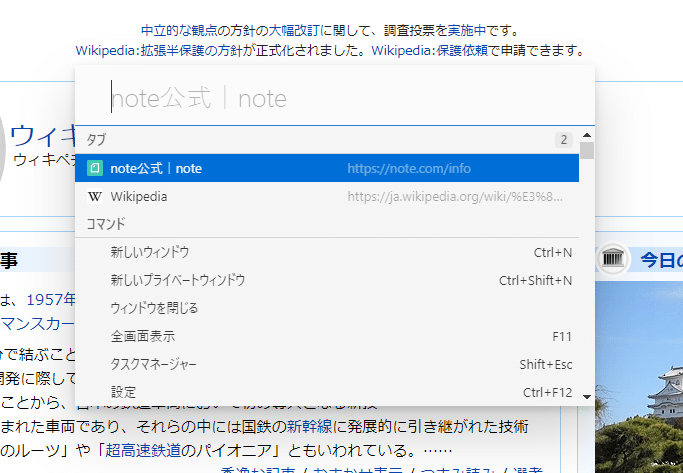
Task: Click the ja.wikipedia.org URL text
Action: point(455,197)
